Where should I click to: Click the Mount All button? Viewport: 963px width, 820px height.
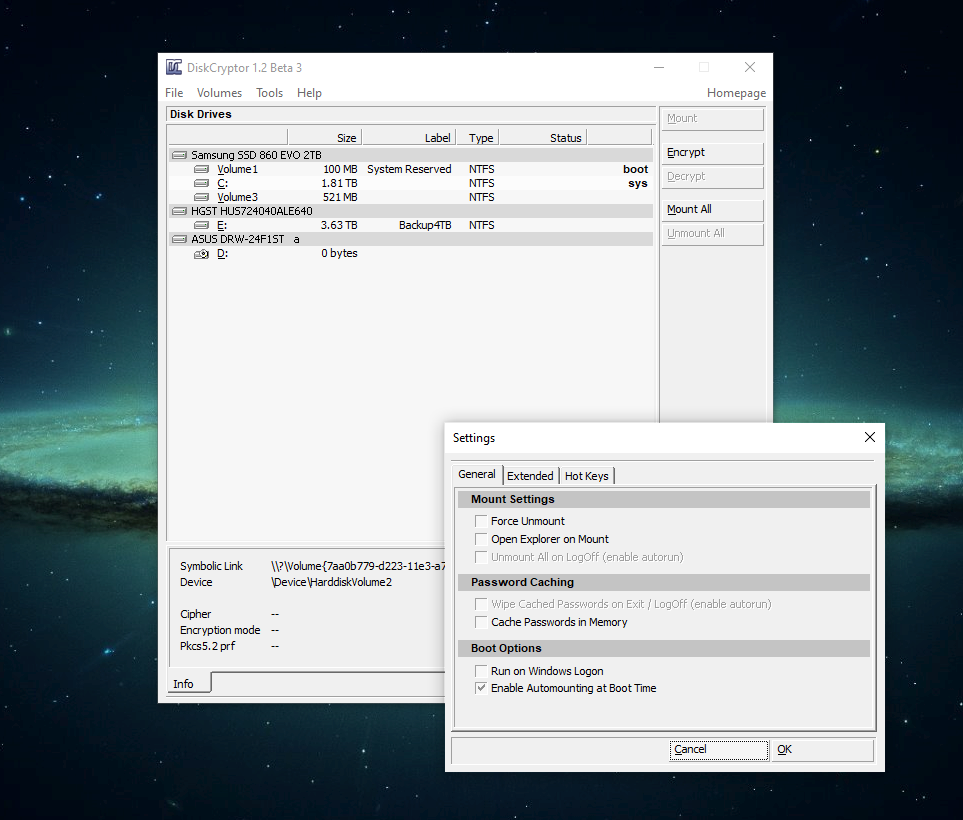click(712, 210)
